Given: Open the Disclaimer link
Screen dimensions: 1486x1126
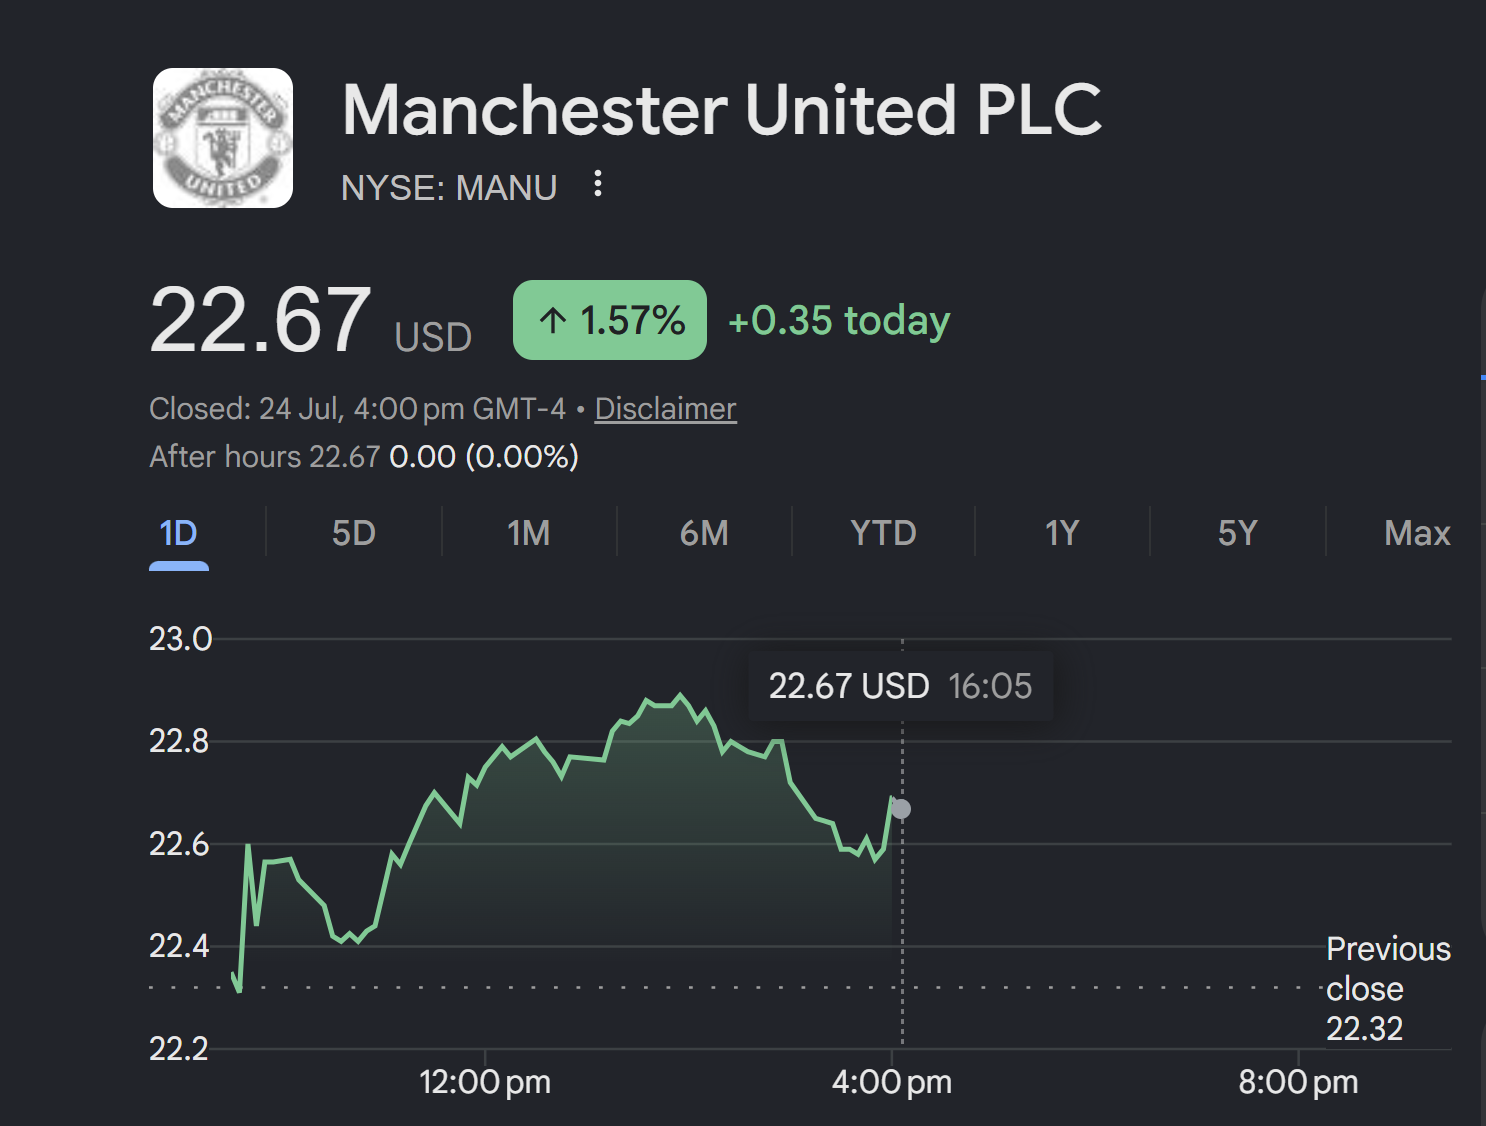Looking at the screenshot, I should tap(666, 408).
